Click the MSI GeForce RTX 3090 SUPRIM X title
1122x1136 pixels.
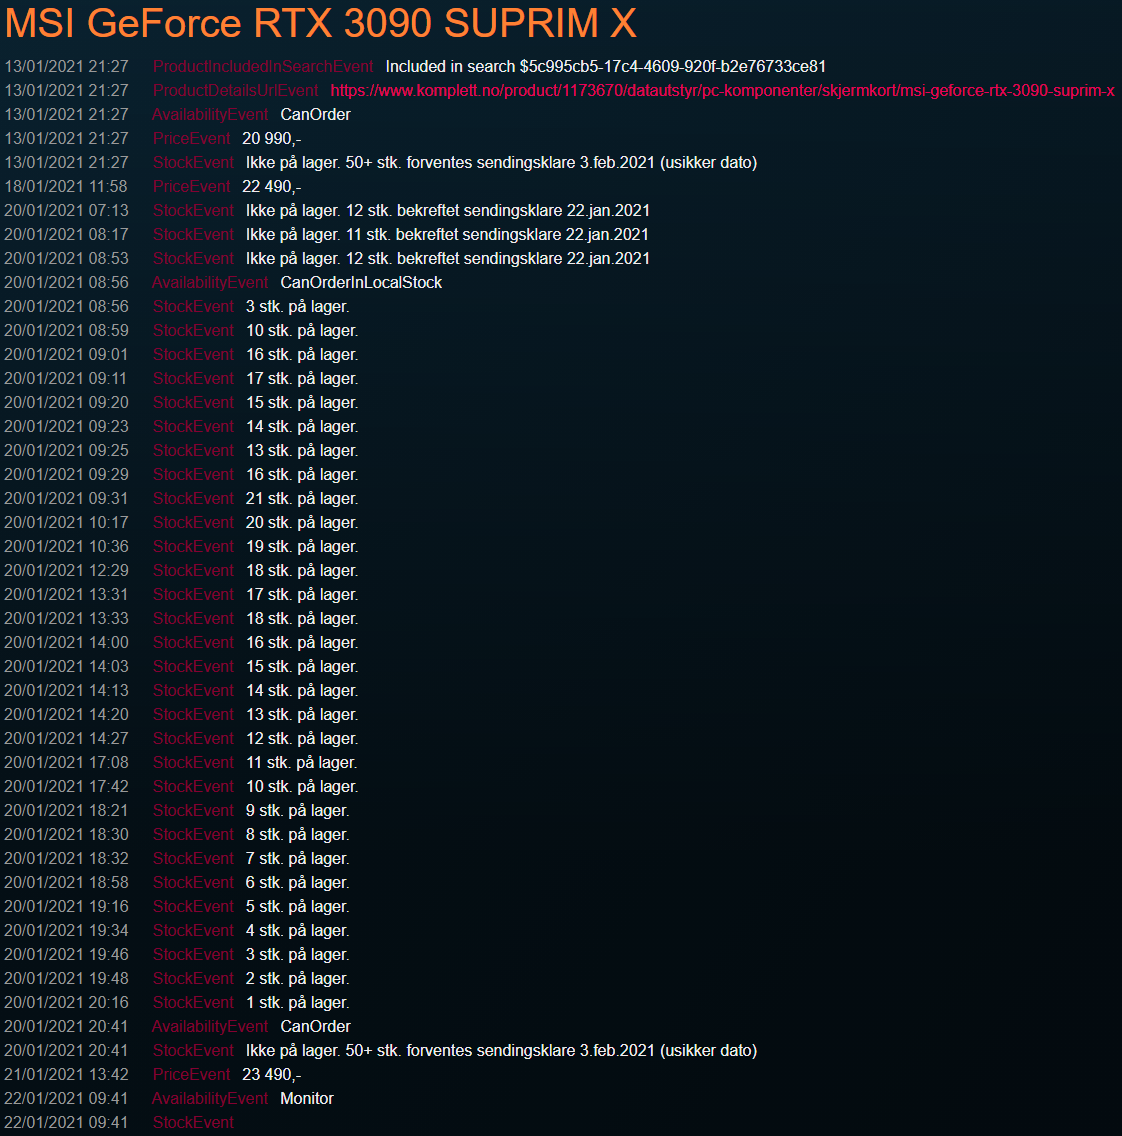(321, 23)
